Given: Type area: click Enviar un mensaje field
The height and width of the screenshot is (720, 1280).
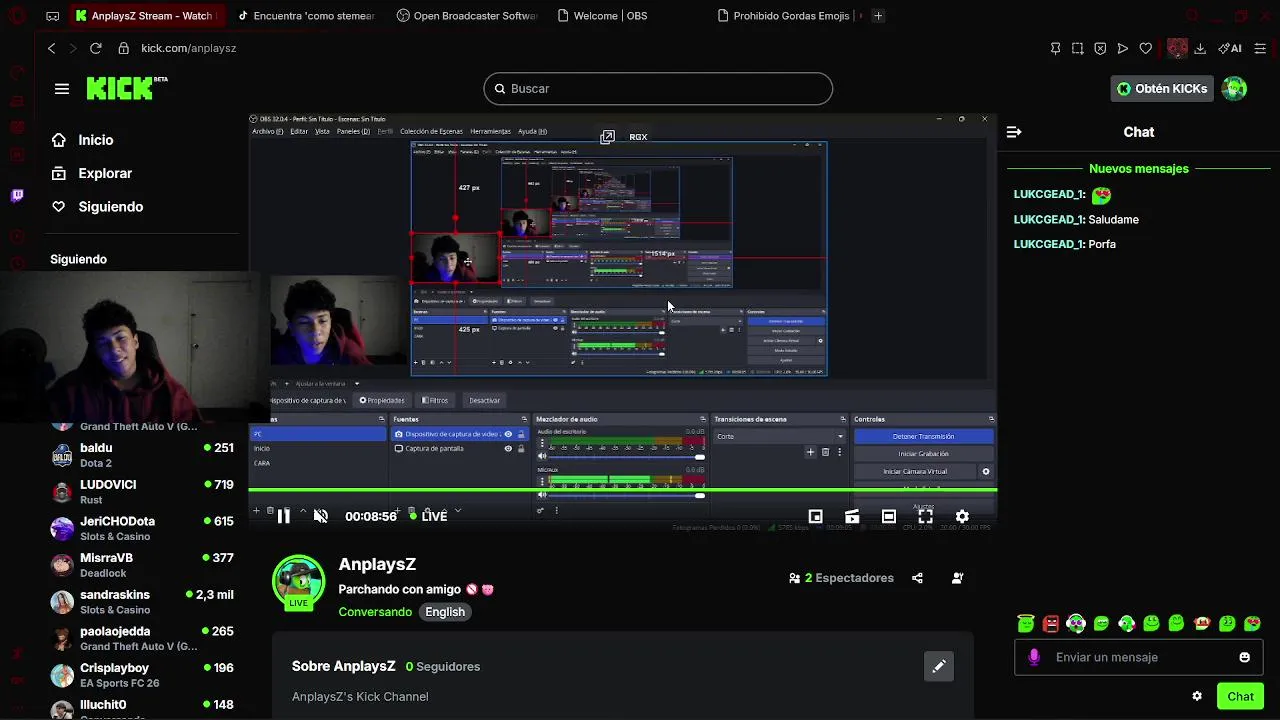Looking at the screenshot, I should 1138,657.
